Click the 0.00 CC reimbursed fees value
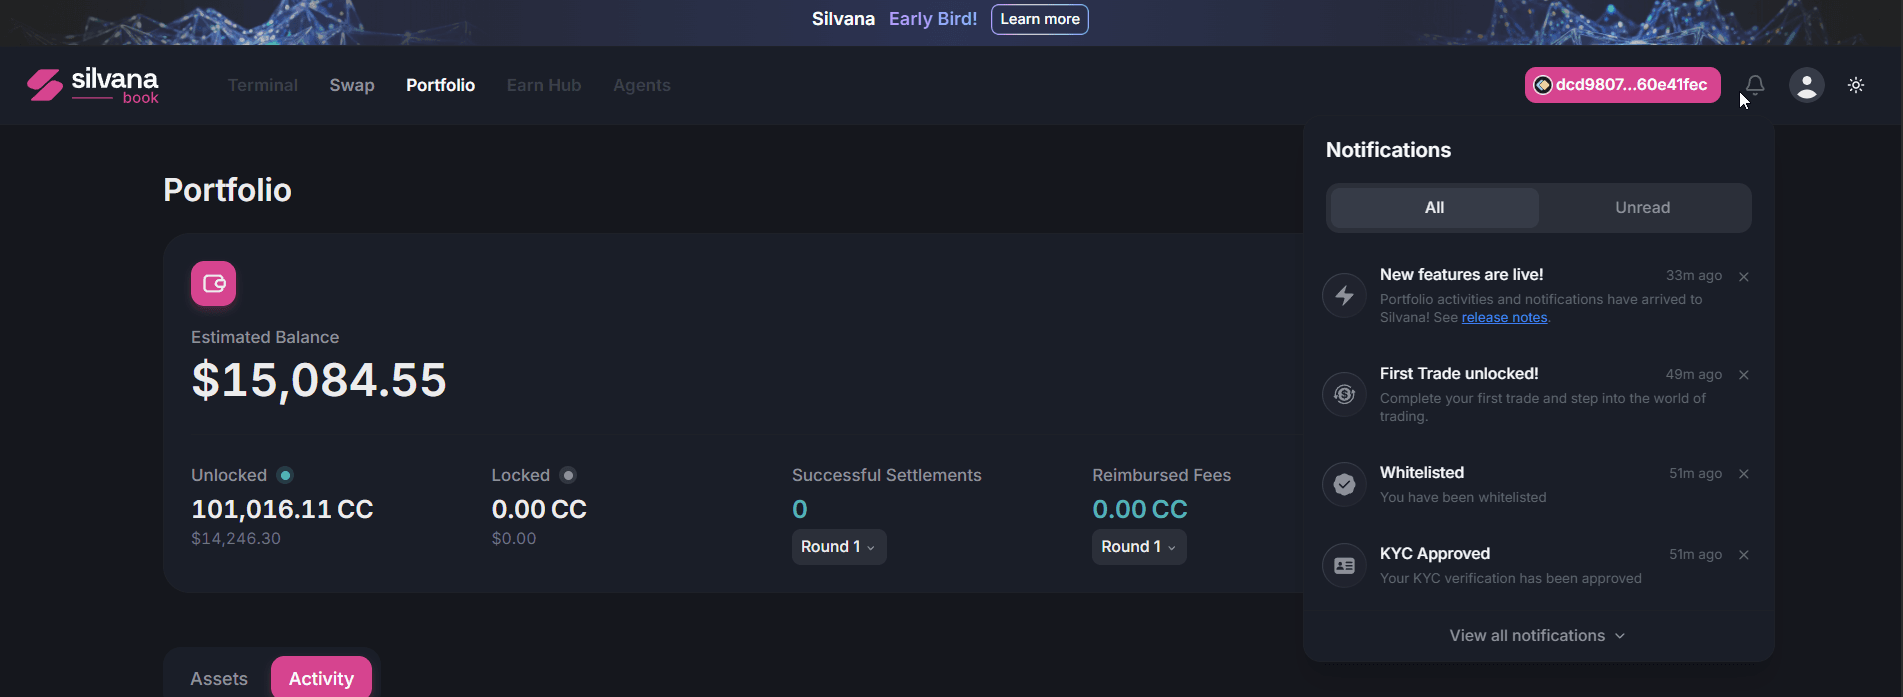The image size is (1903, 697). pyautogui.click(x=1140, y=509)
